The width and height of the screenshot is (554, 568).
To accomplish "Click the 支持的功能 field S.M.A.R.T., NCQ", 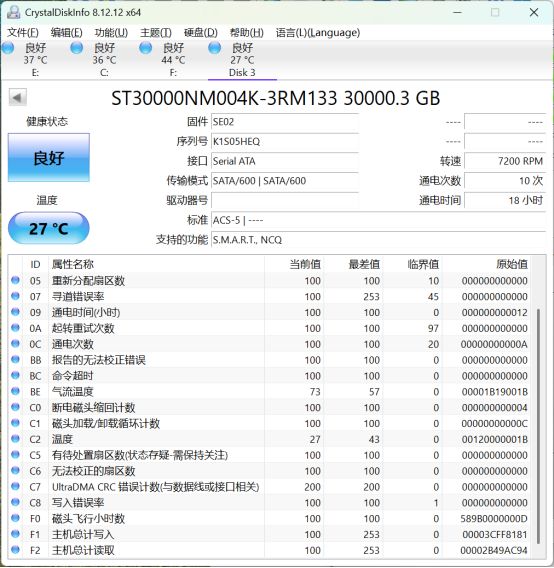I will click(378, 239).
